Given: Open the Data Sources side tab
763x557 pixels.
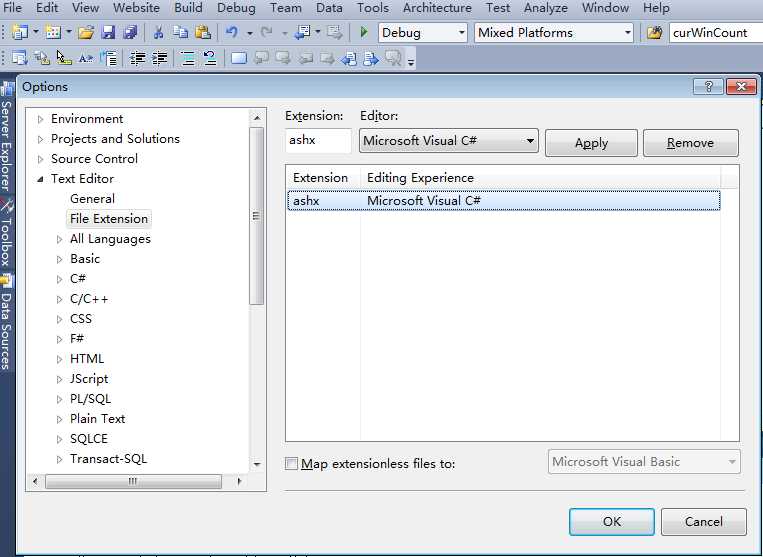Looking at the screenshot, I should click(6, 322).
